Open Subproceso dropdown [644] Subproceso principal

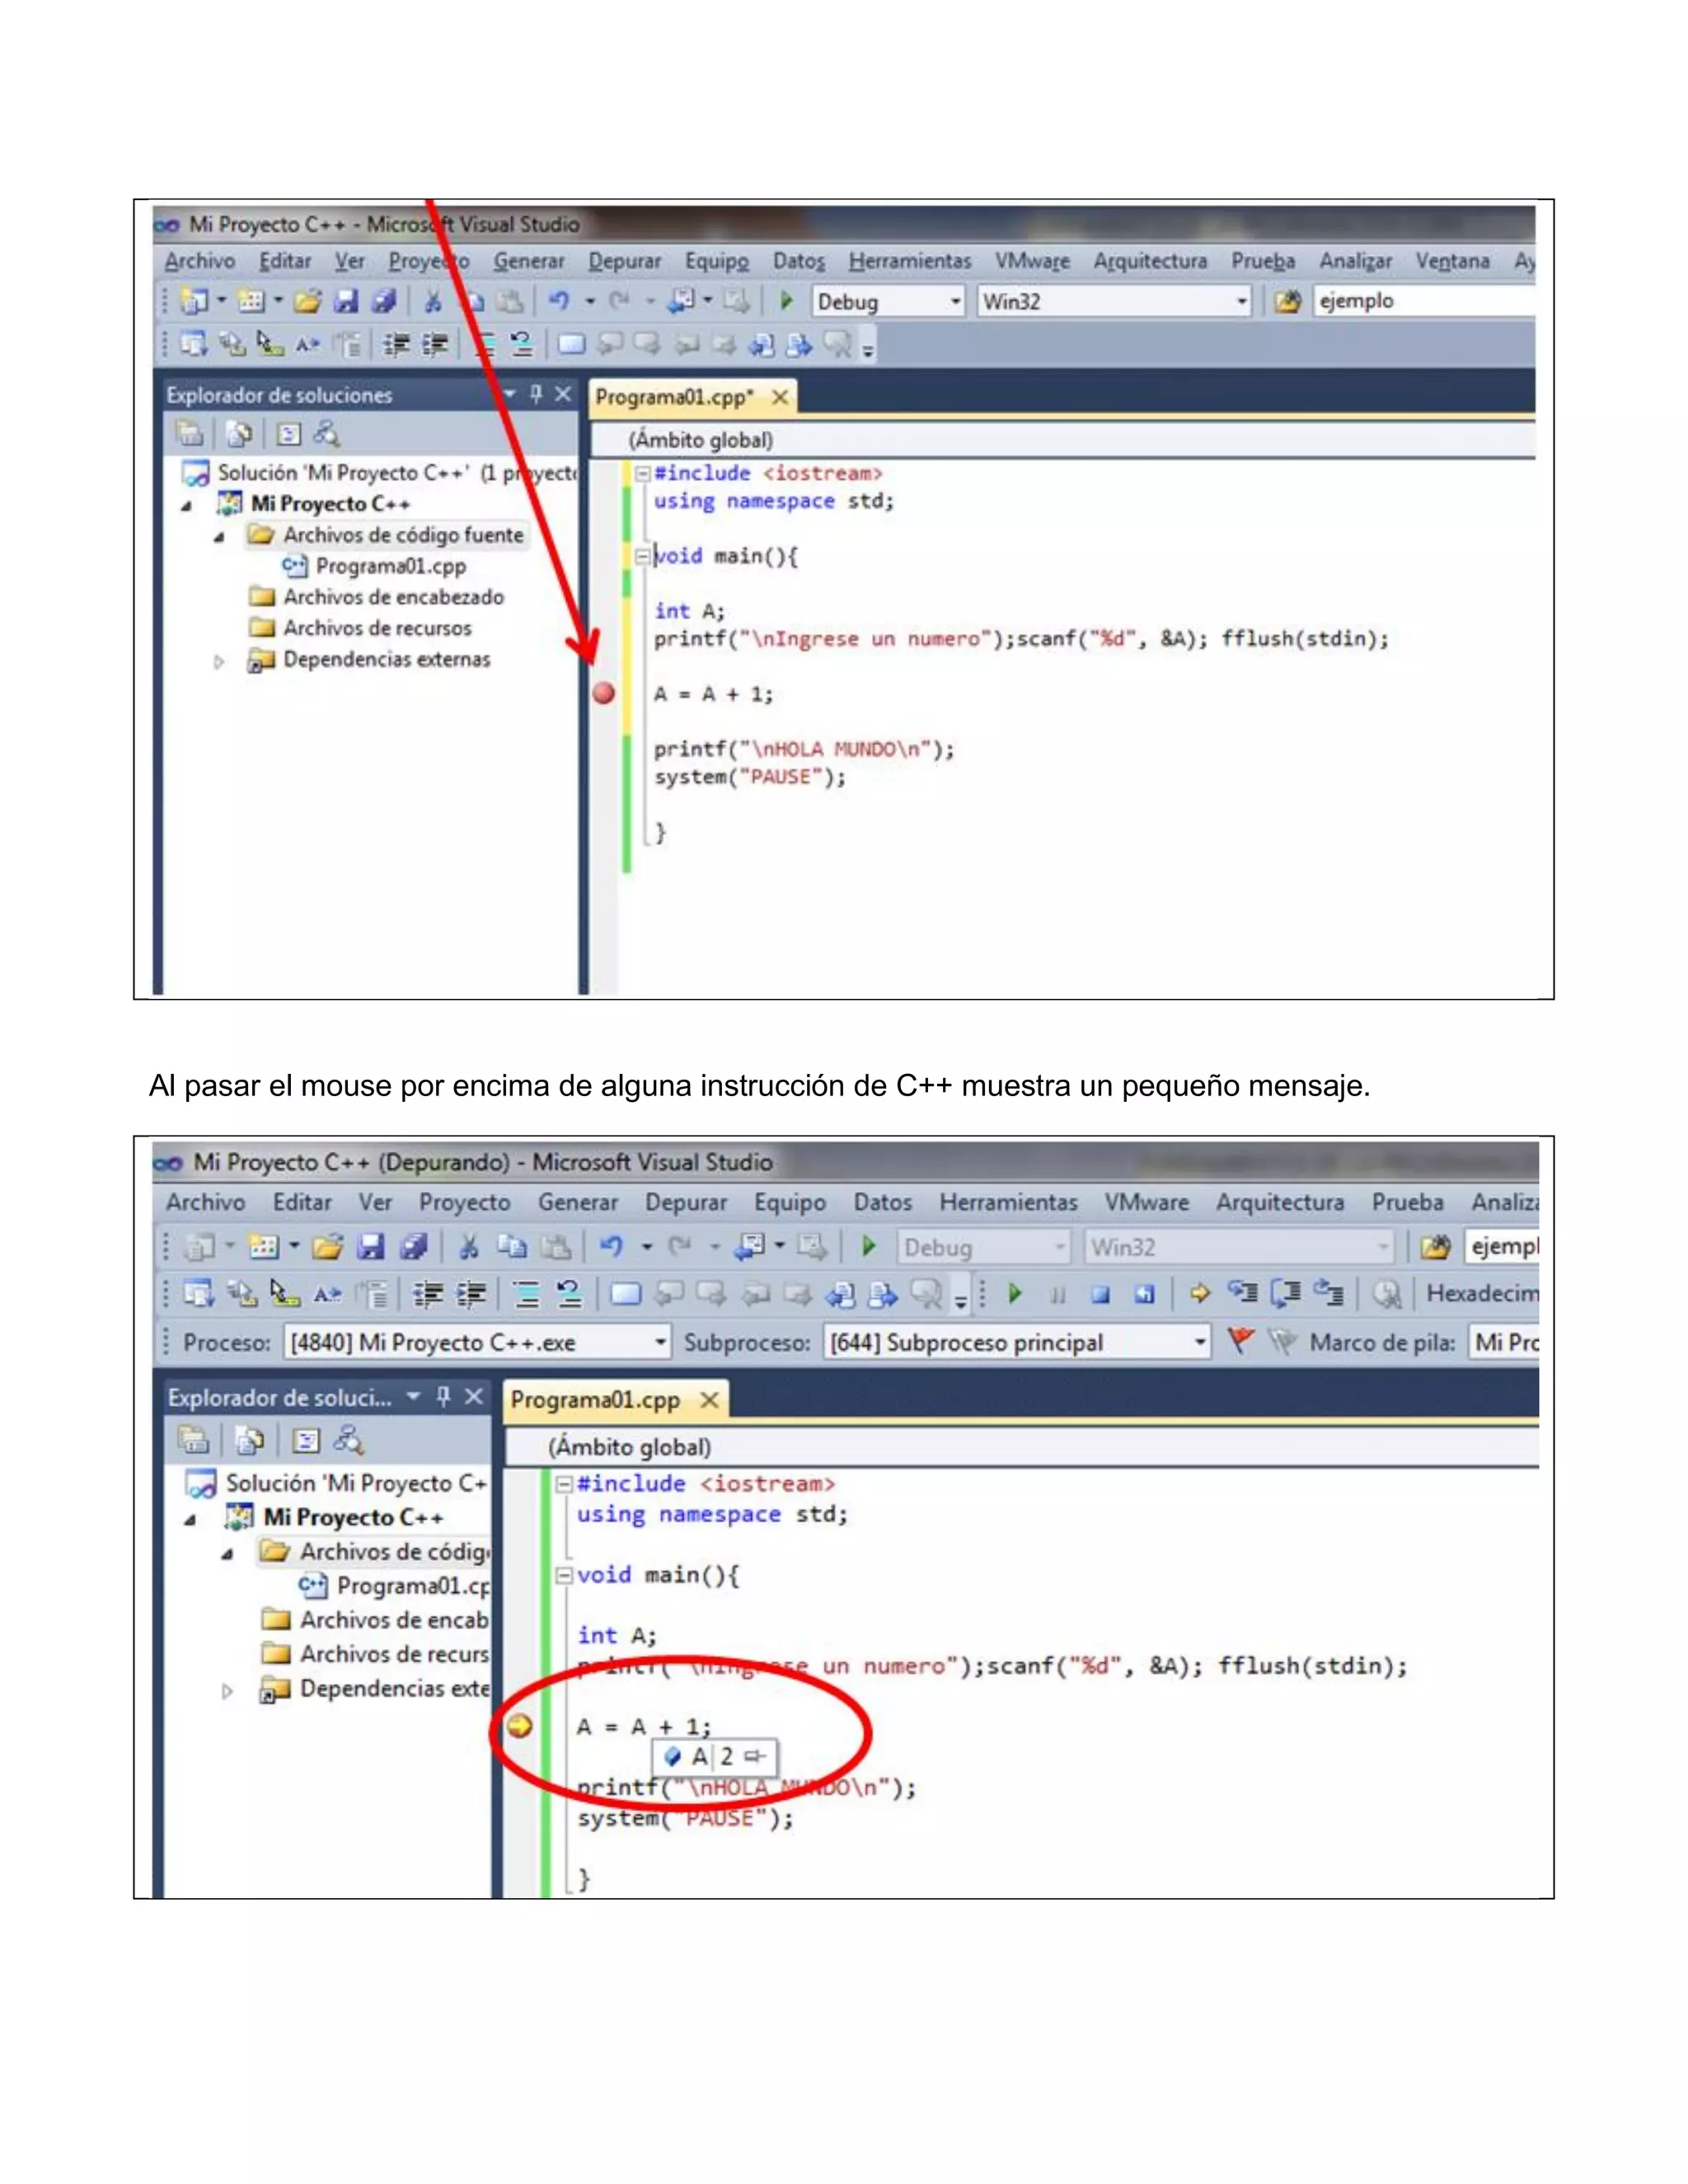(x=1016, y=1342)
